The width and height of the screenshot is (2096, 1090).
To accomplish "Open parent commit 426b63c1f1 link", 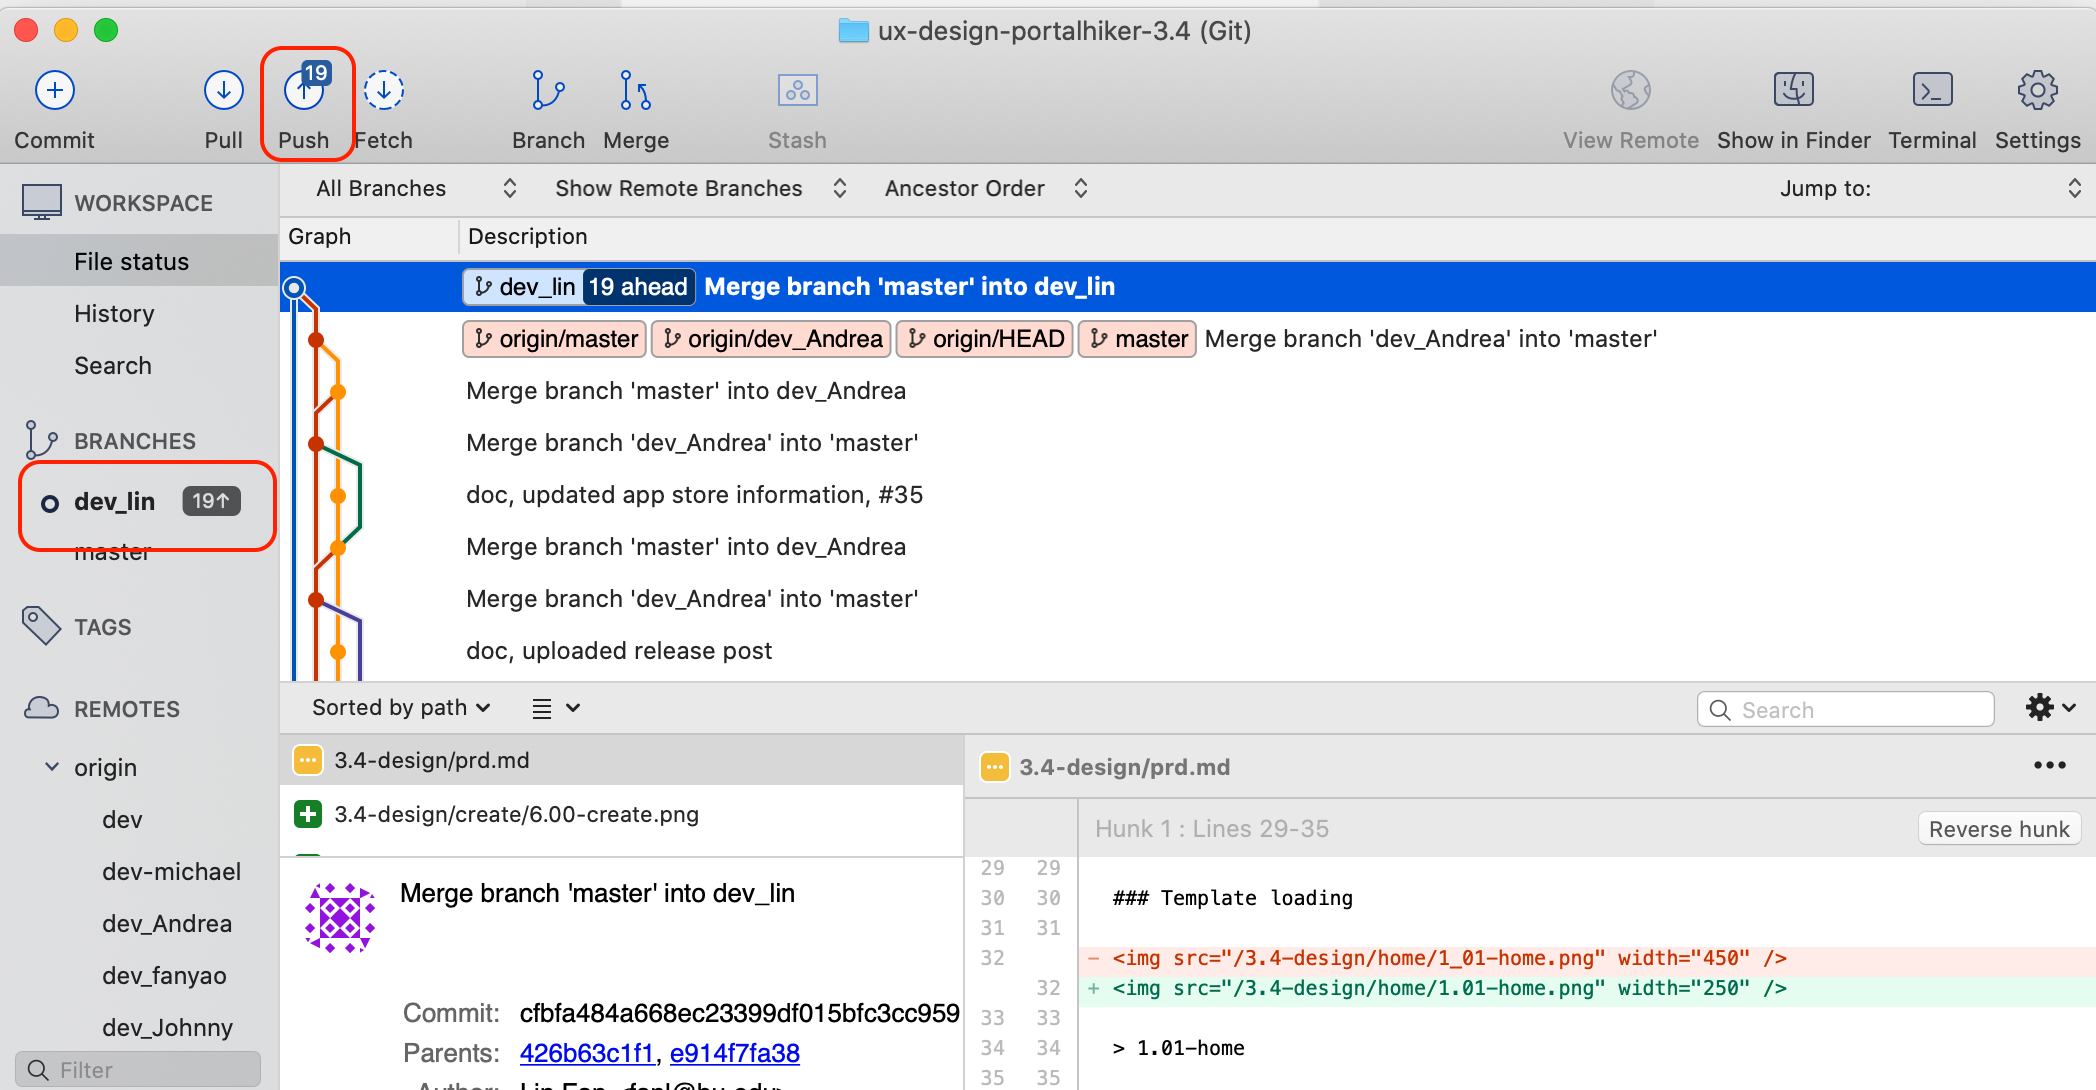I will pyautogui.click(x=586, y=1053).
